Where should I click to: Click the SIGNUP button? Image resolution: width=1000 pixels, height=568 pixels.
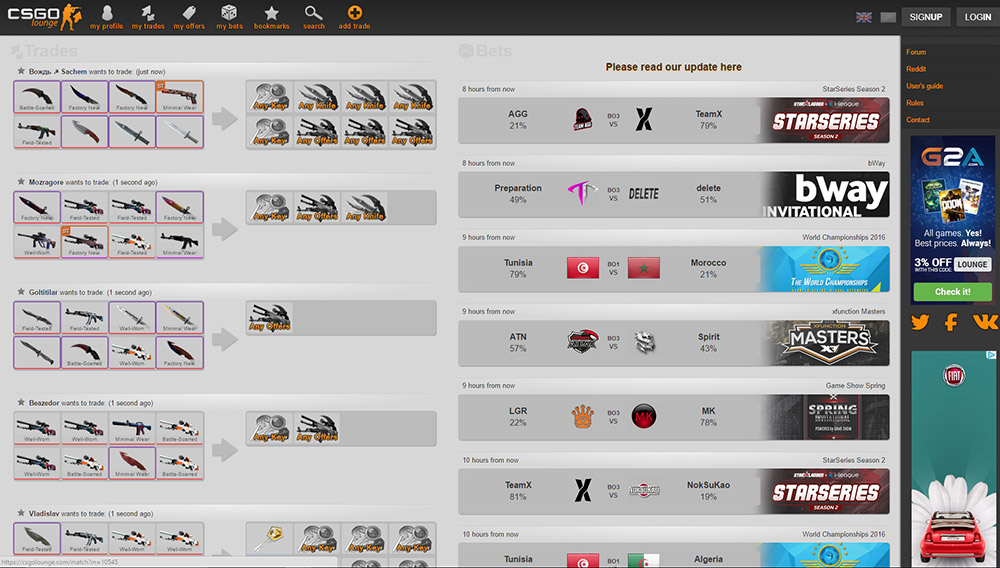tap(925, 17)
